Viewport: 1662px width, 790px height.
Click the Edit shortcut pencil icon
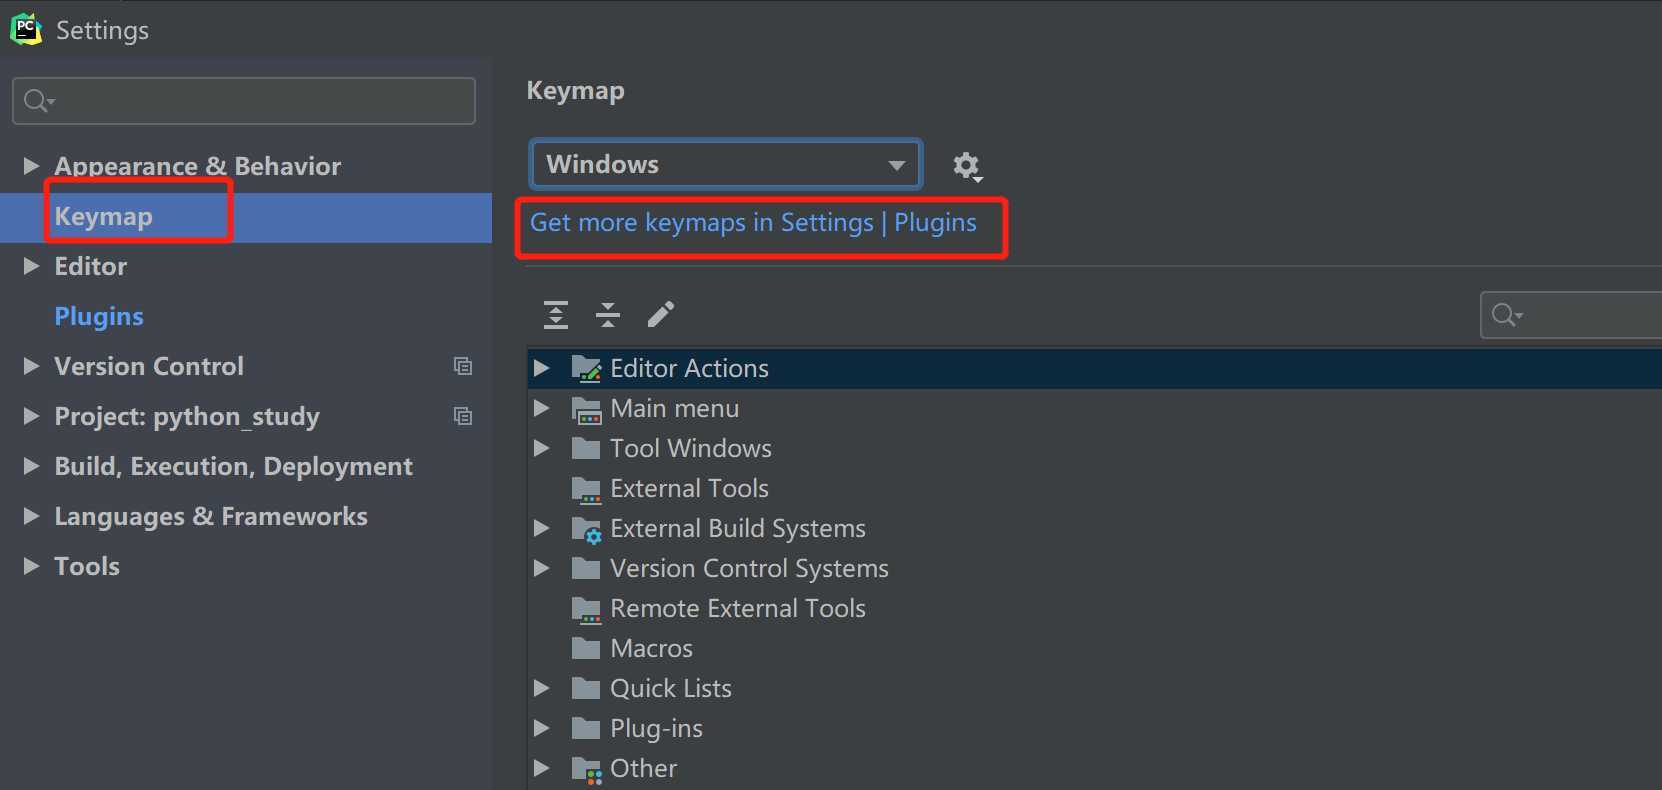click(661, 315)
